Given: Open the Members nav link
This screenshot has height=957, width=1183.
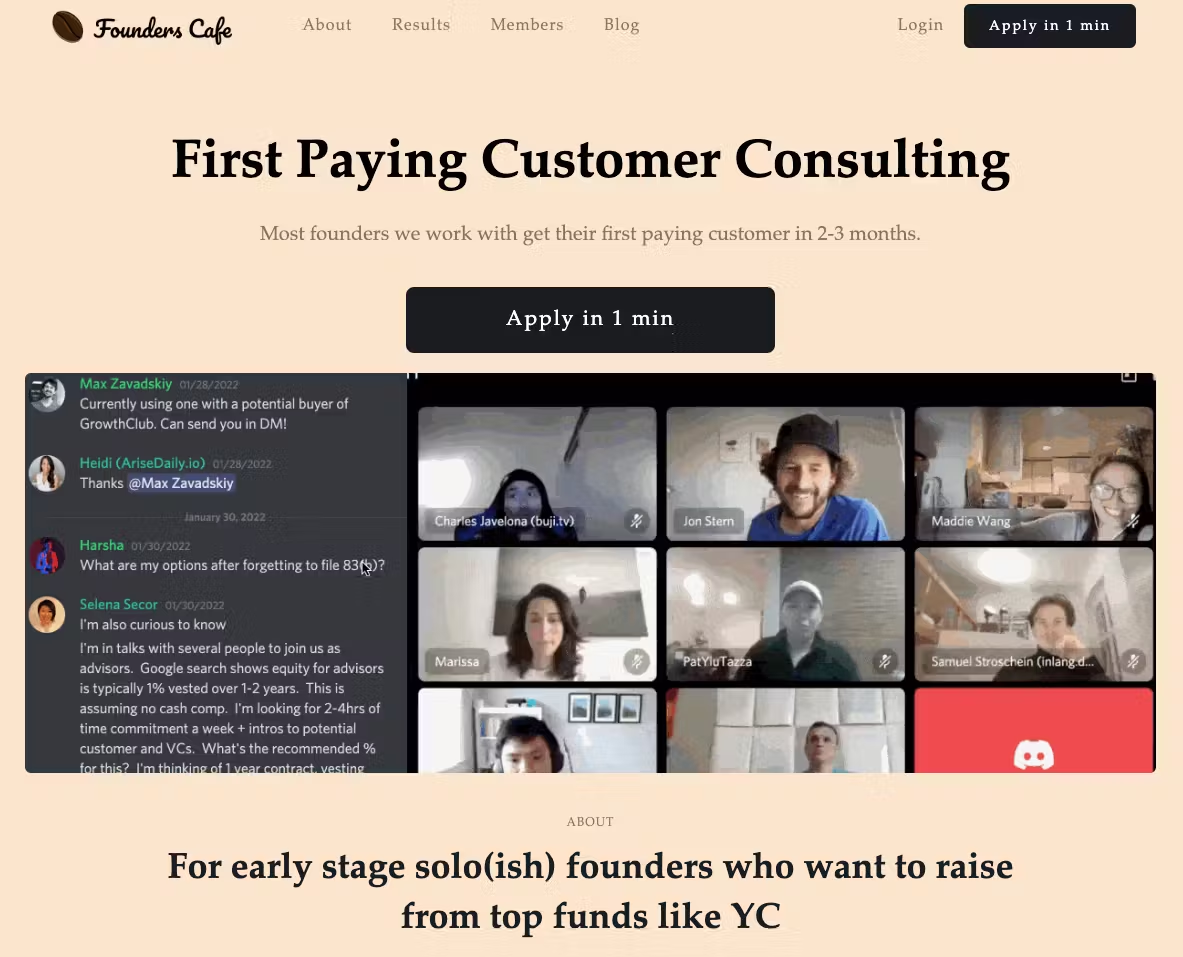Looking at the screenshot, I should click(x=527, y=25).
